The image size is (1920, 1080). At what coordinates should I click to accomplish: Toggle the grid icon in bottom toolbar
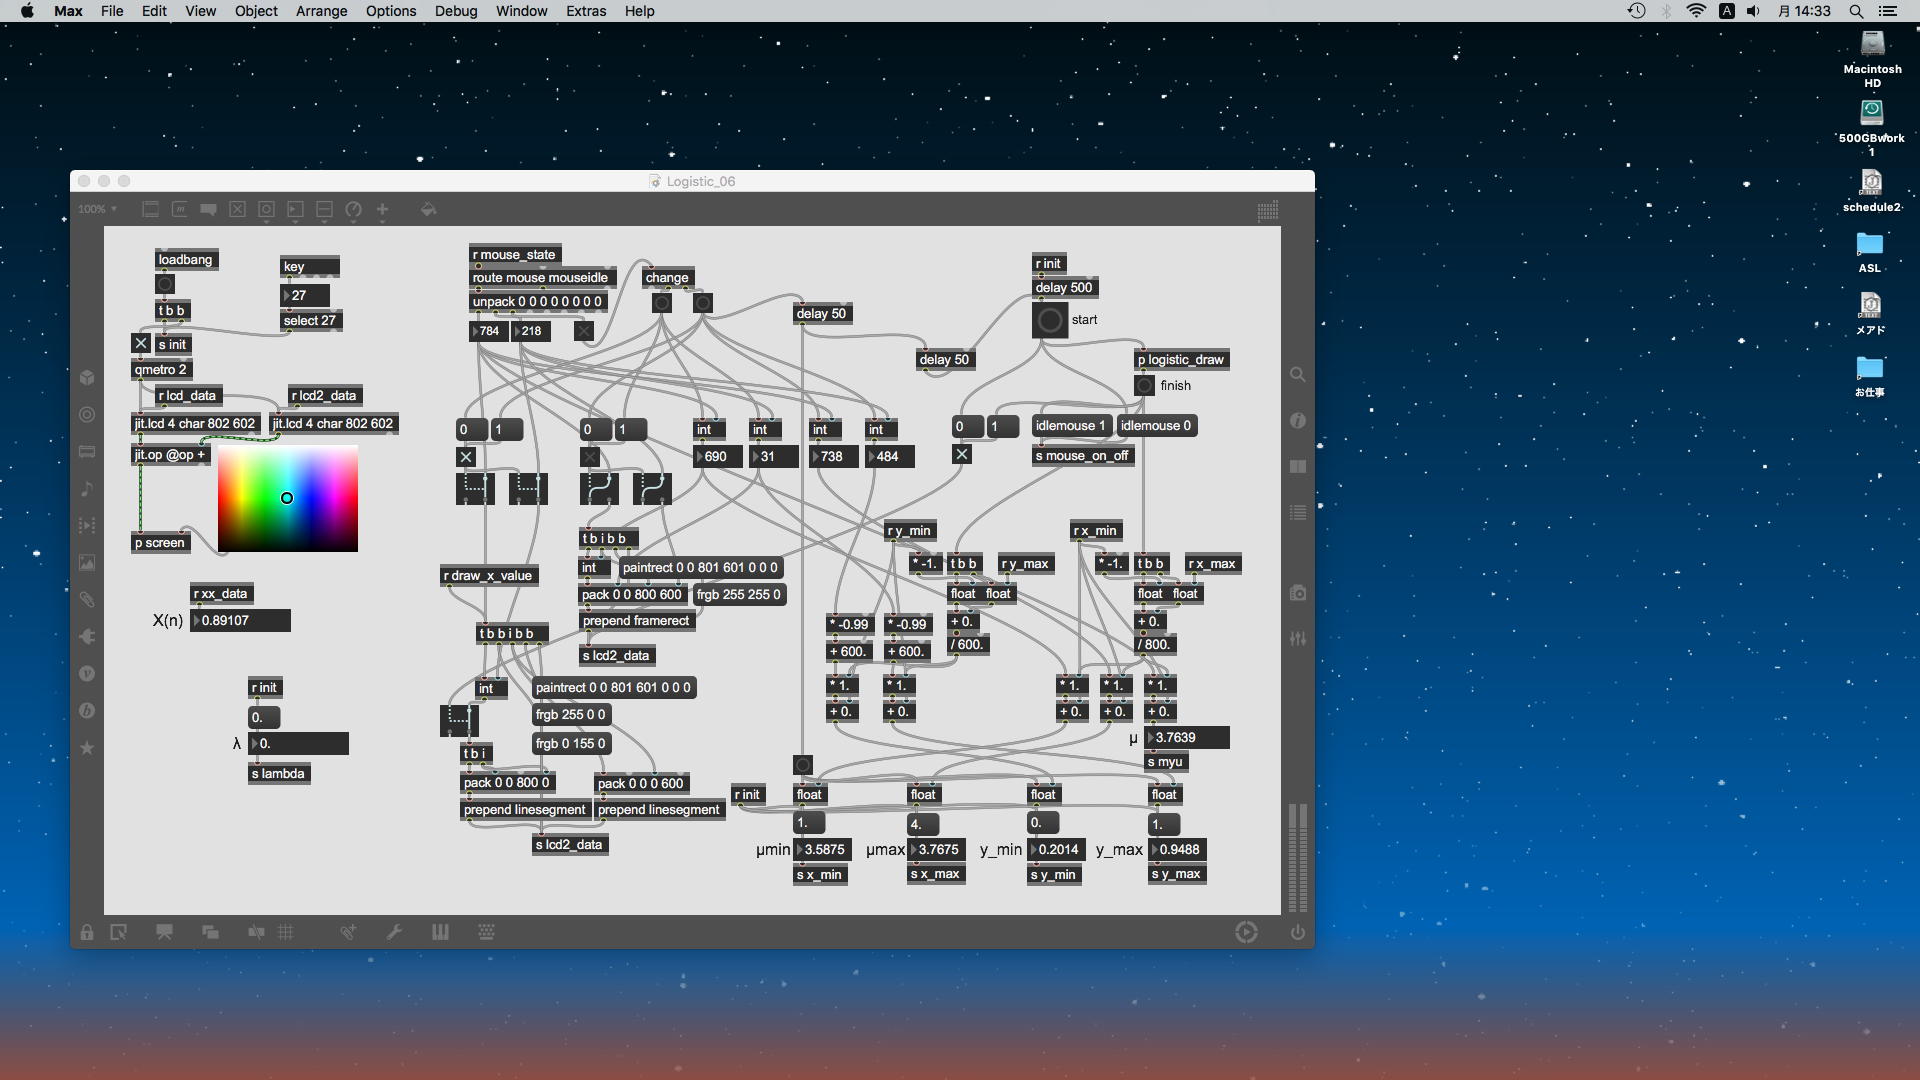pyautogui.click(x=286, y=933)
